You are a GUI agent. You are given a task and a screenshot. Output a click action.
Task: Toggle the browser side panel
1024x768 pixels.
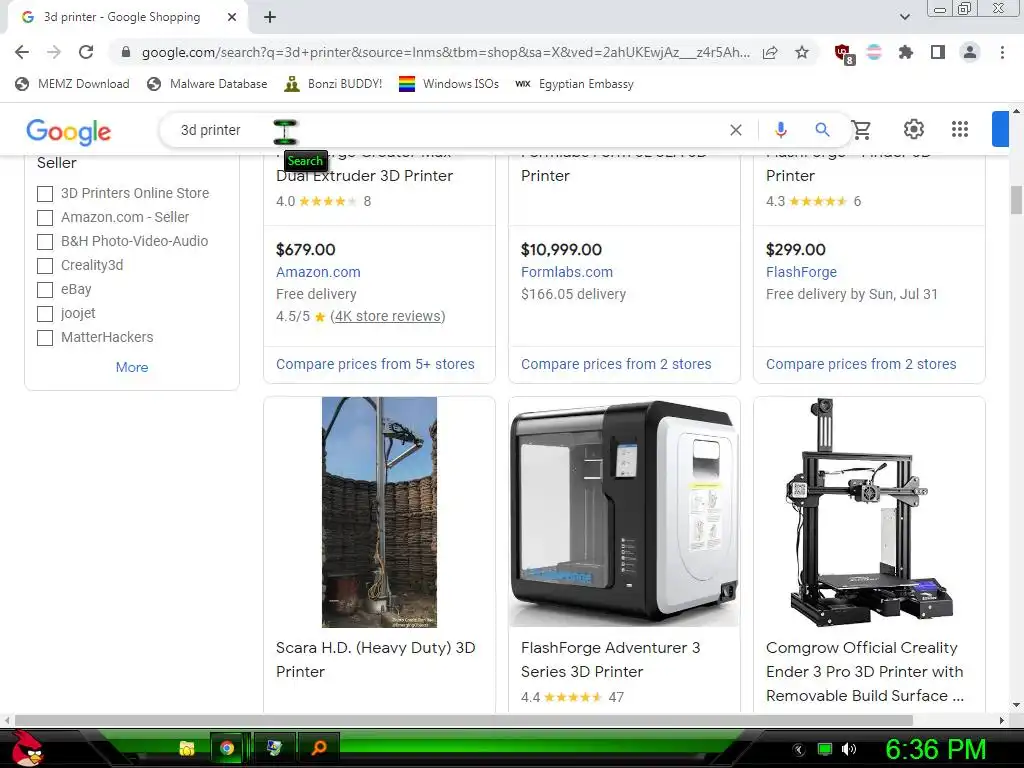point(938,52)
